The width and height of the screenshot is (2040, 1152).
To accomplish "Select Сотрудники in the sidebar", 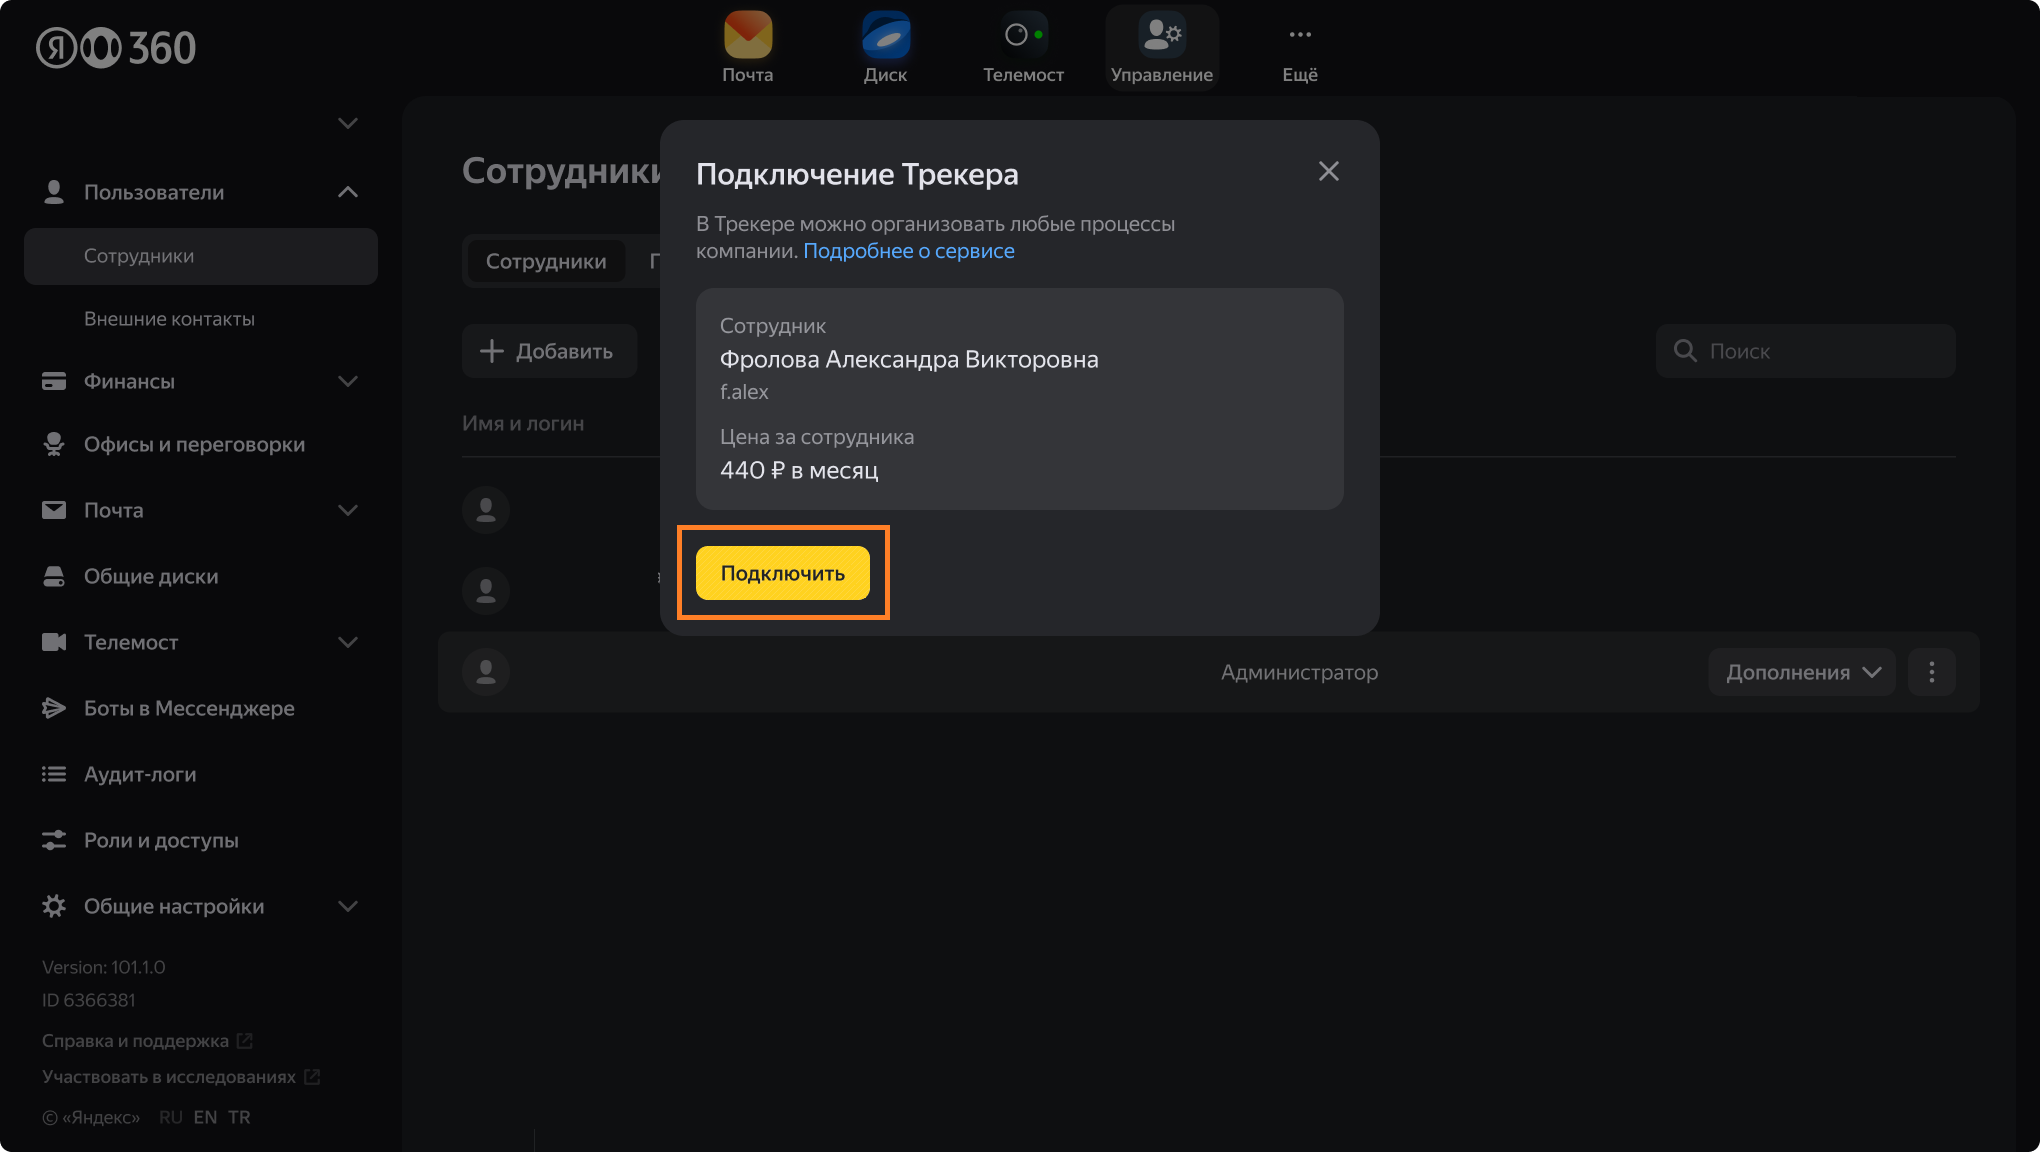I will (201, 256).
